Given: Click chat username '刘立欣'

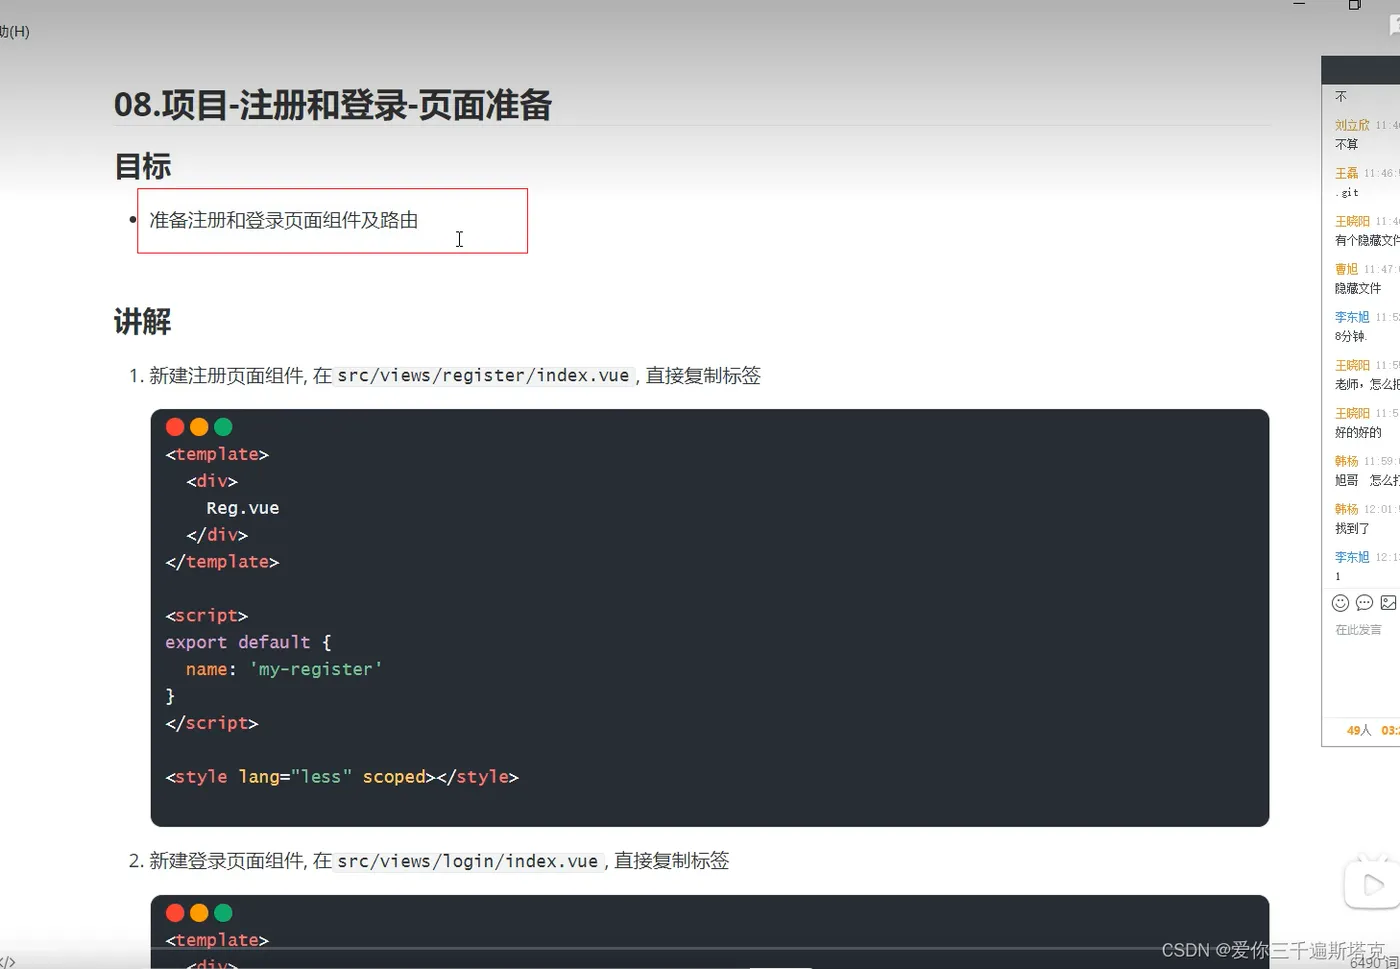Looking at the screenshot, I should pyautogui.click(x=1352, y=125).
